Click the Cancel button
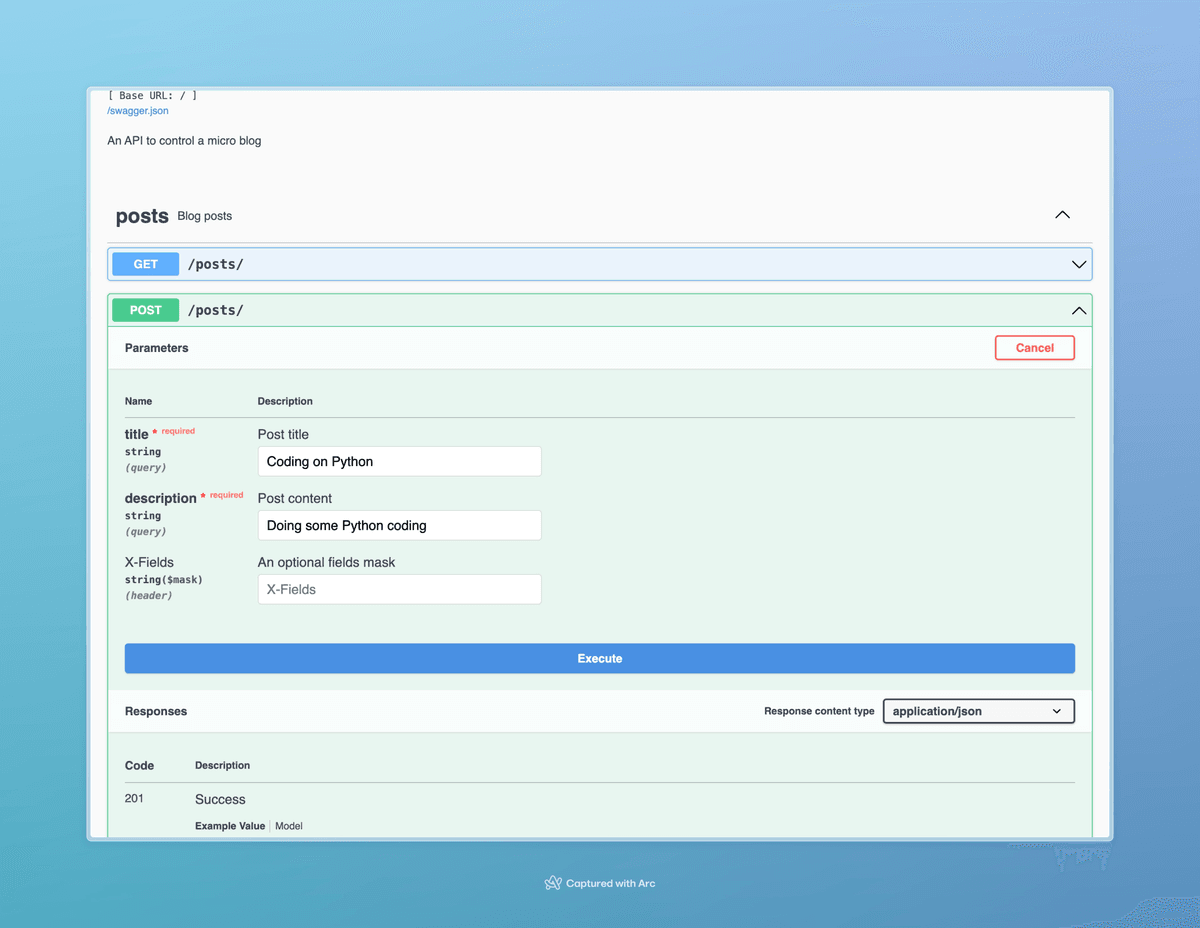 pyautogui.click(x=1034, y=347)
